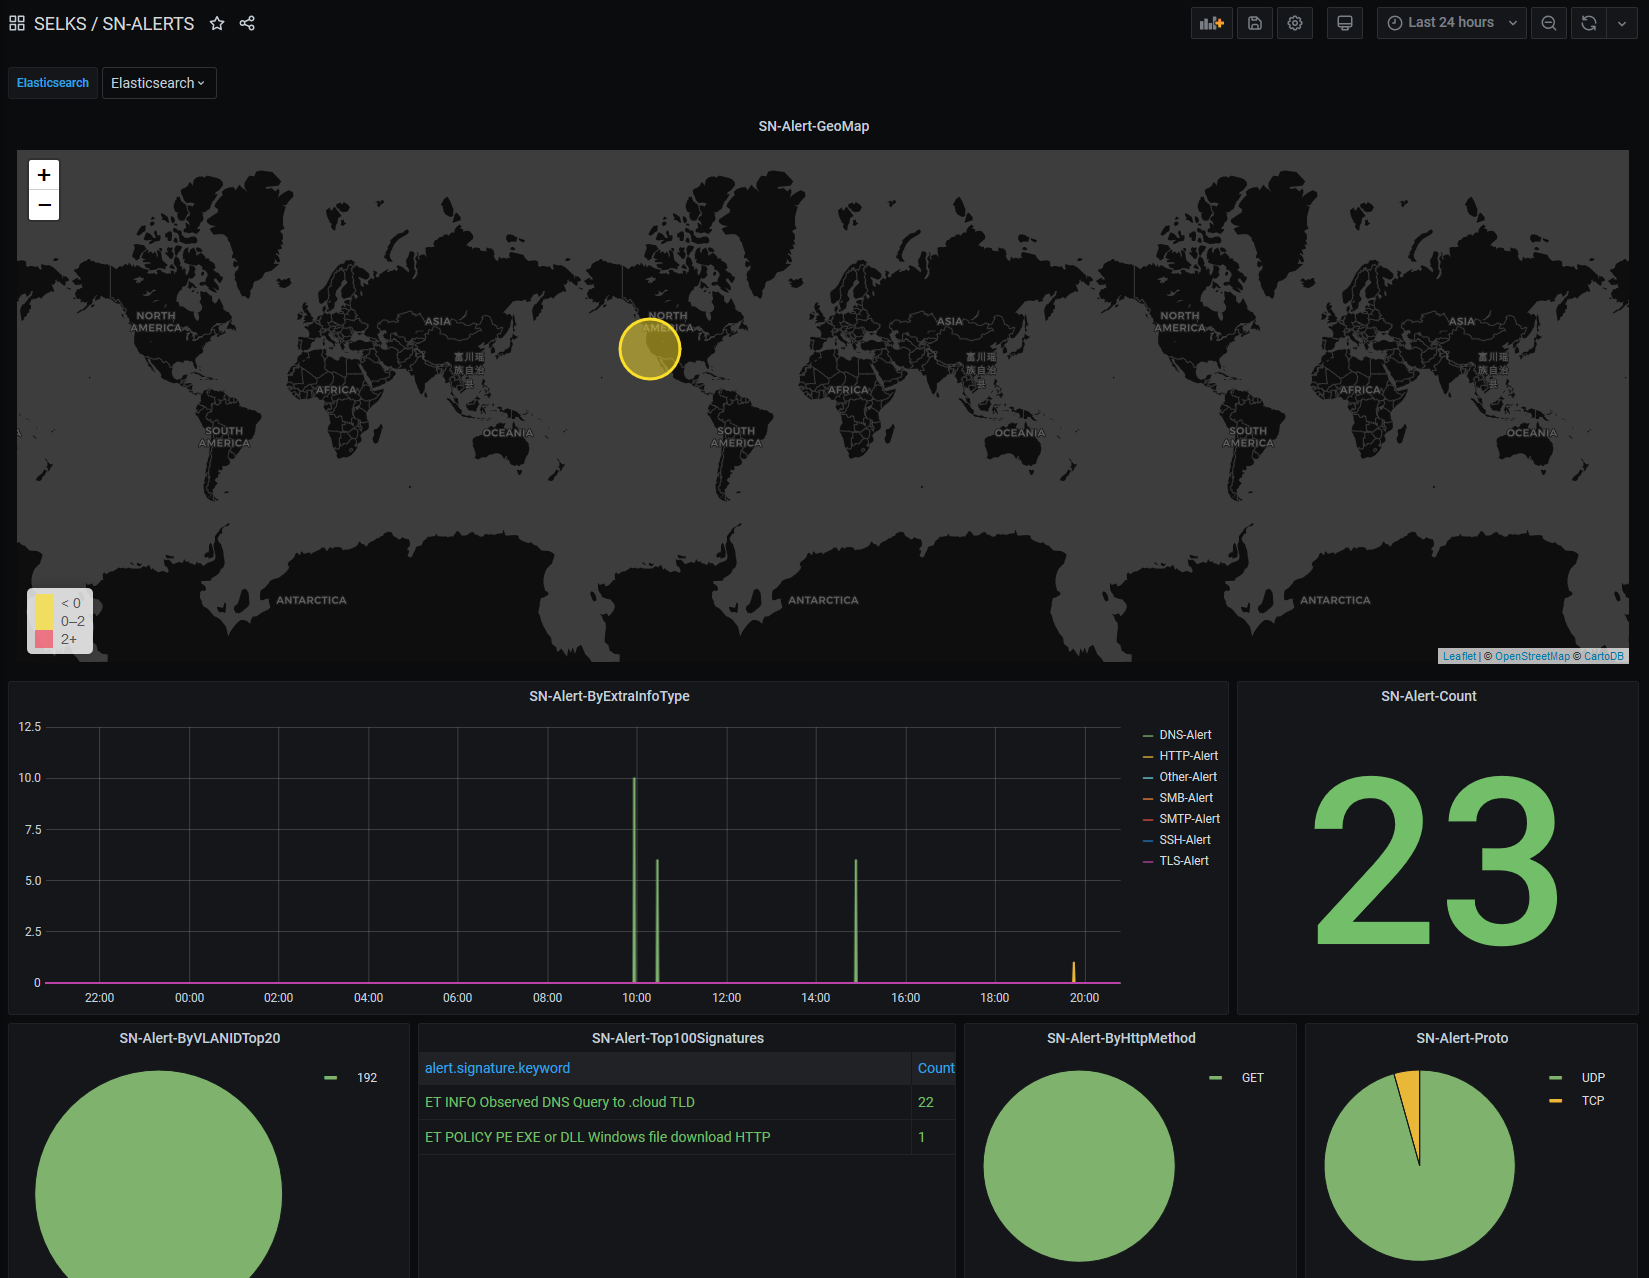Click the count value 22 cell

926,1102
